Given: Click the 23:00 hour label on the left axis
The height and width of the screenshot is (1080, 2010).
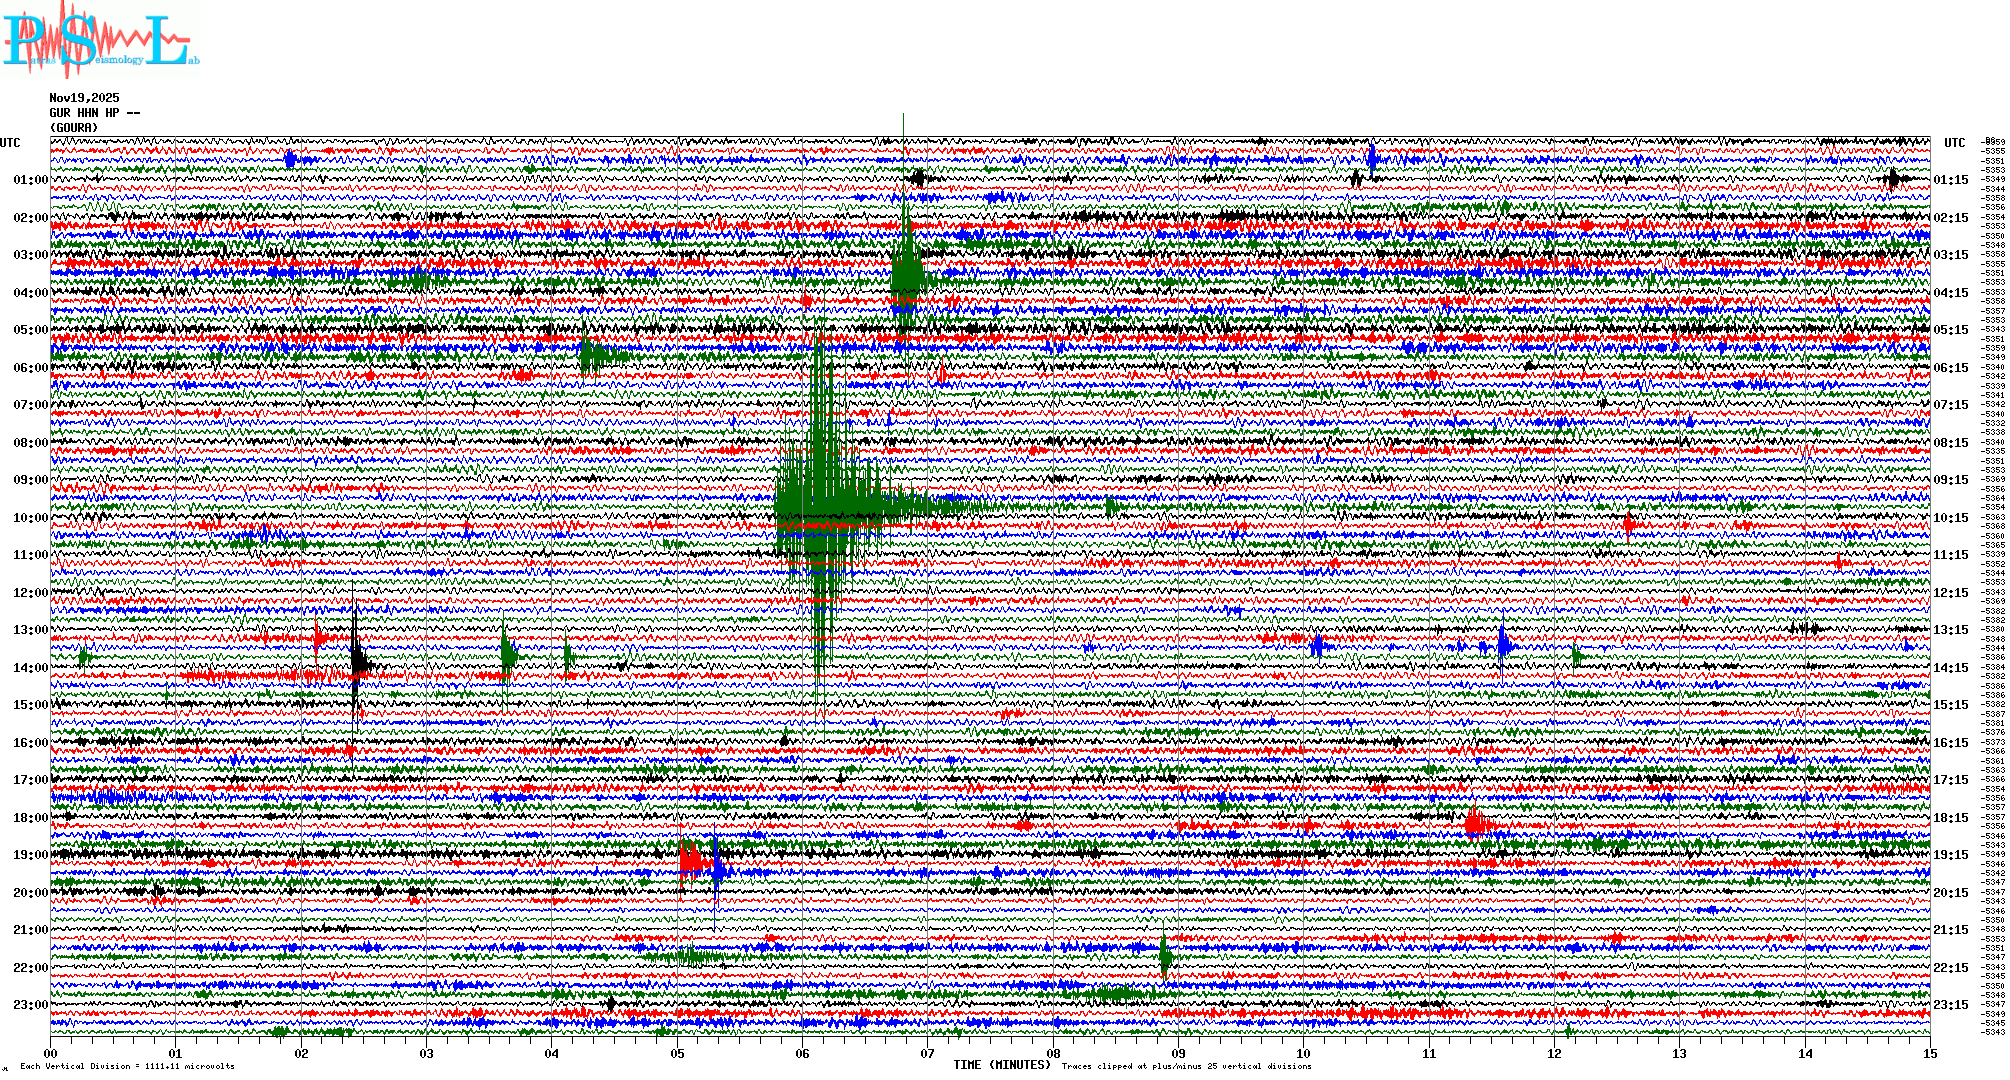Looking at the screenshot, I should point(31,1005).
